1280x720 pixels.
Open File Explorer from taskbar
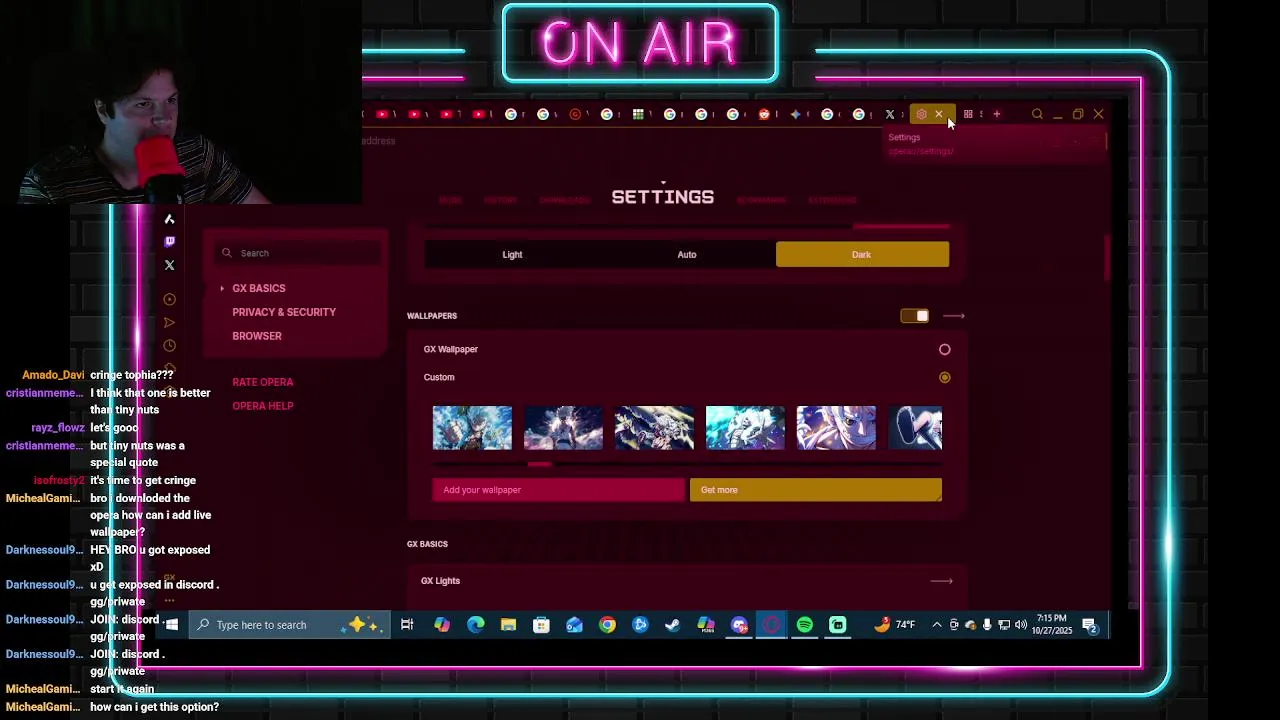point(508,625)
